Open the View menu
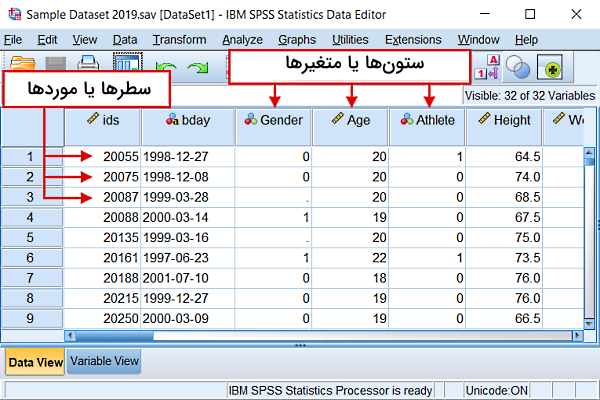The width and height of the screenshot is (600, 400). click(x=85, y=40)
